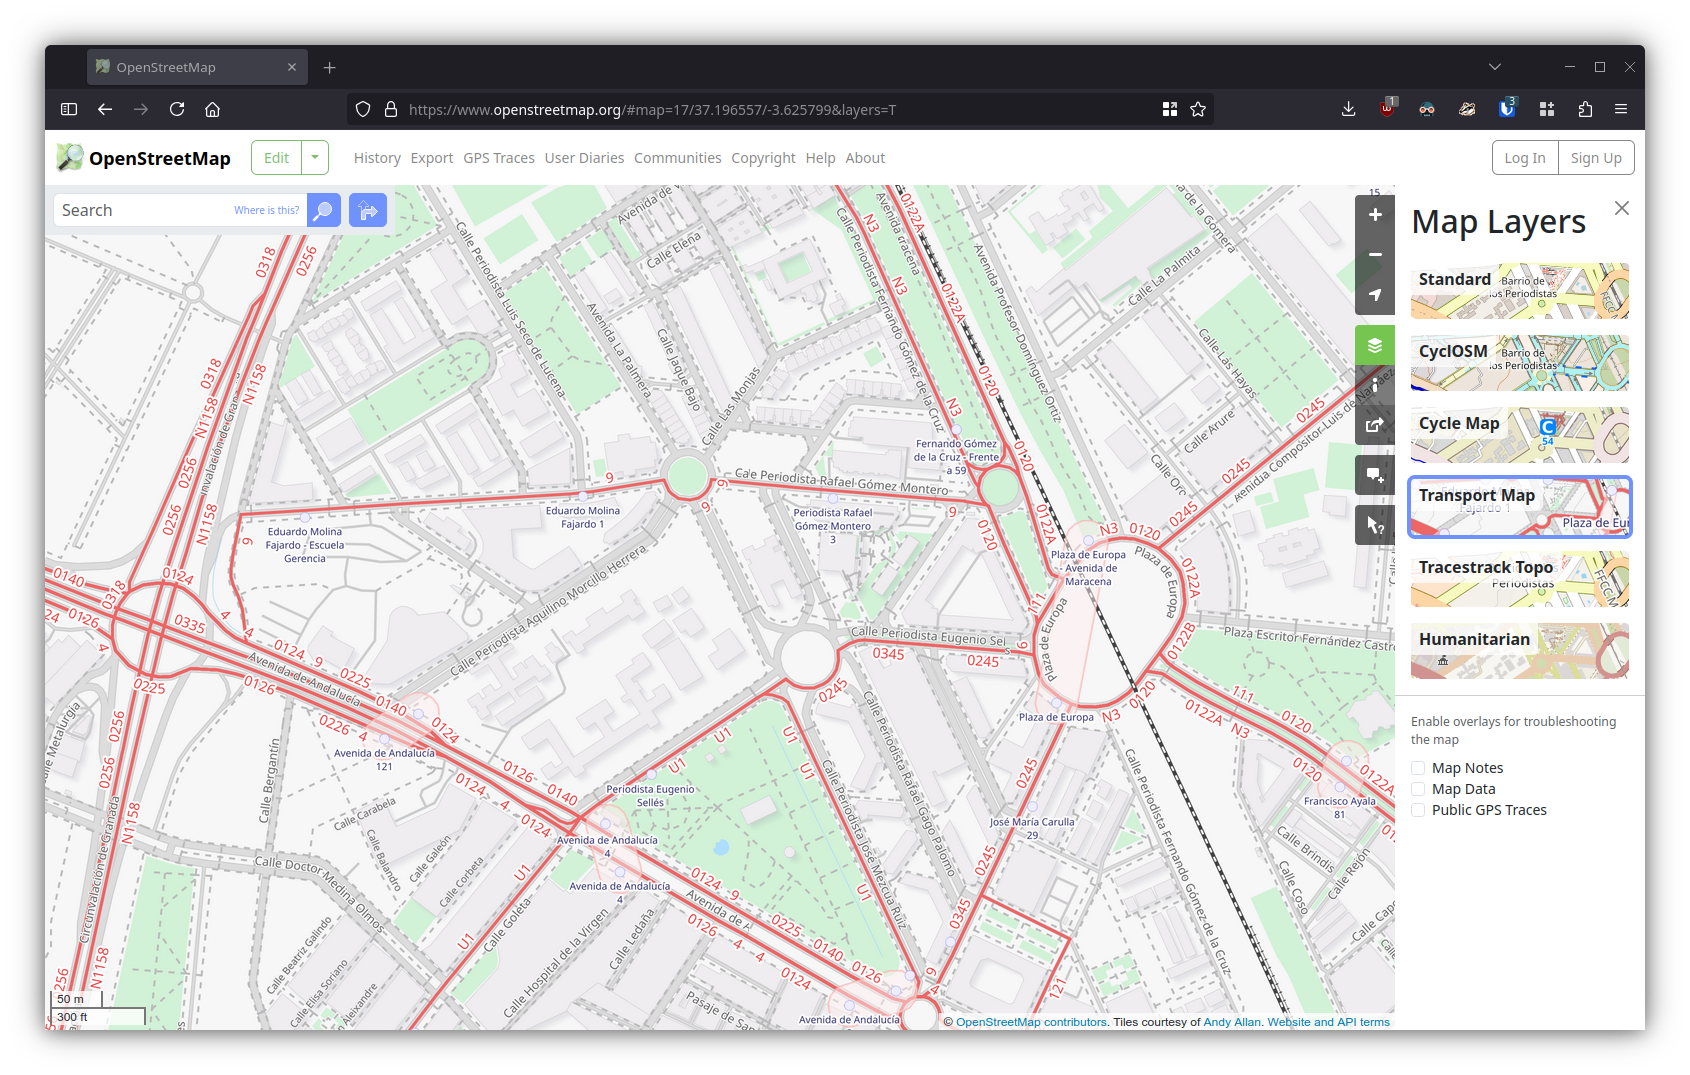
Task: Toggle the browser sidebar
Action: pyautogui.click(x=69, y=109)
